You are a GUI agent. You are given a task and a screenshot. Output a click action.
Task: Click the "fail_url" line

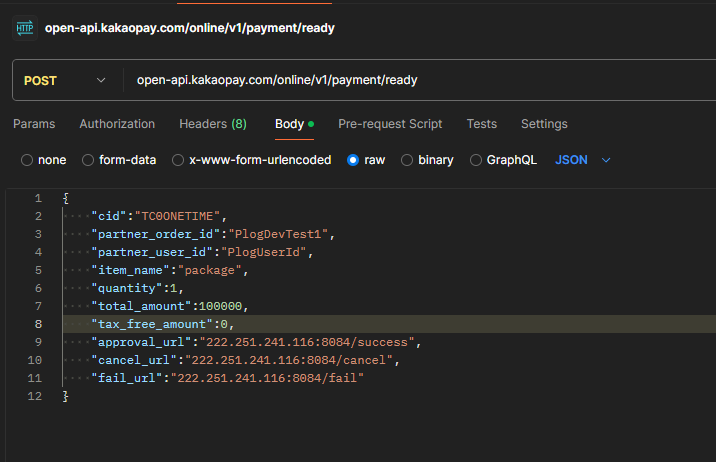pyautogui.click(x=227, y=378)
